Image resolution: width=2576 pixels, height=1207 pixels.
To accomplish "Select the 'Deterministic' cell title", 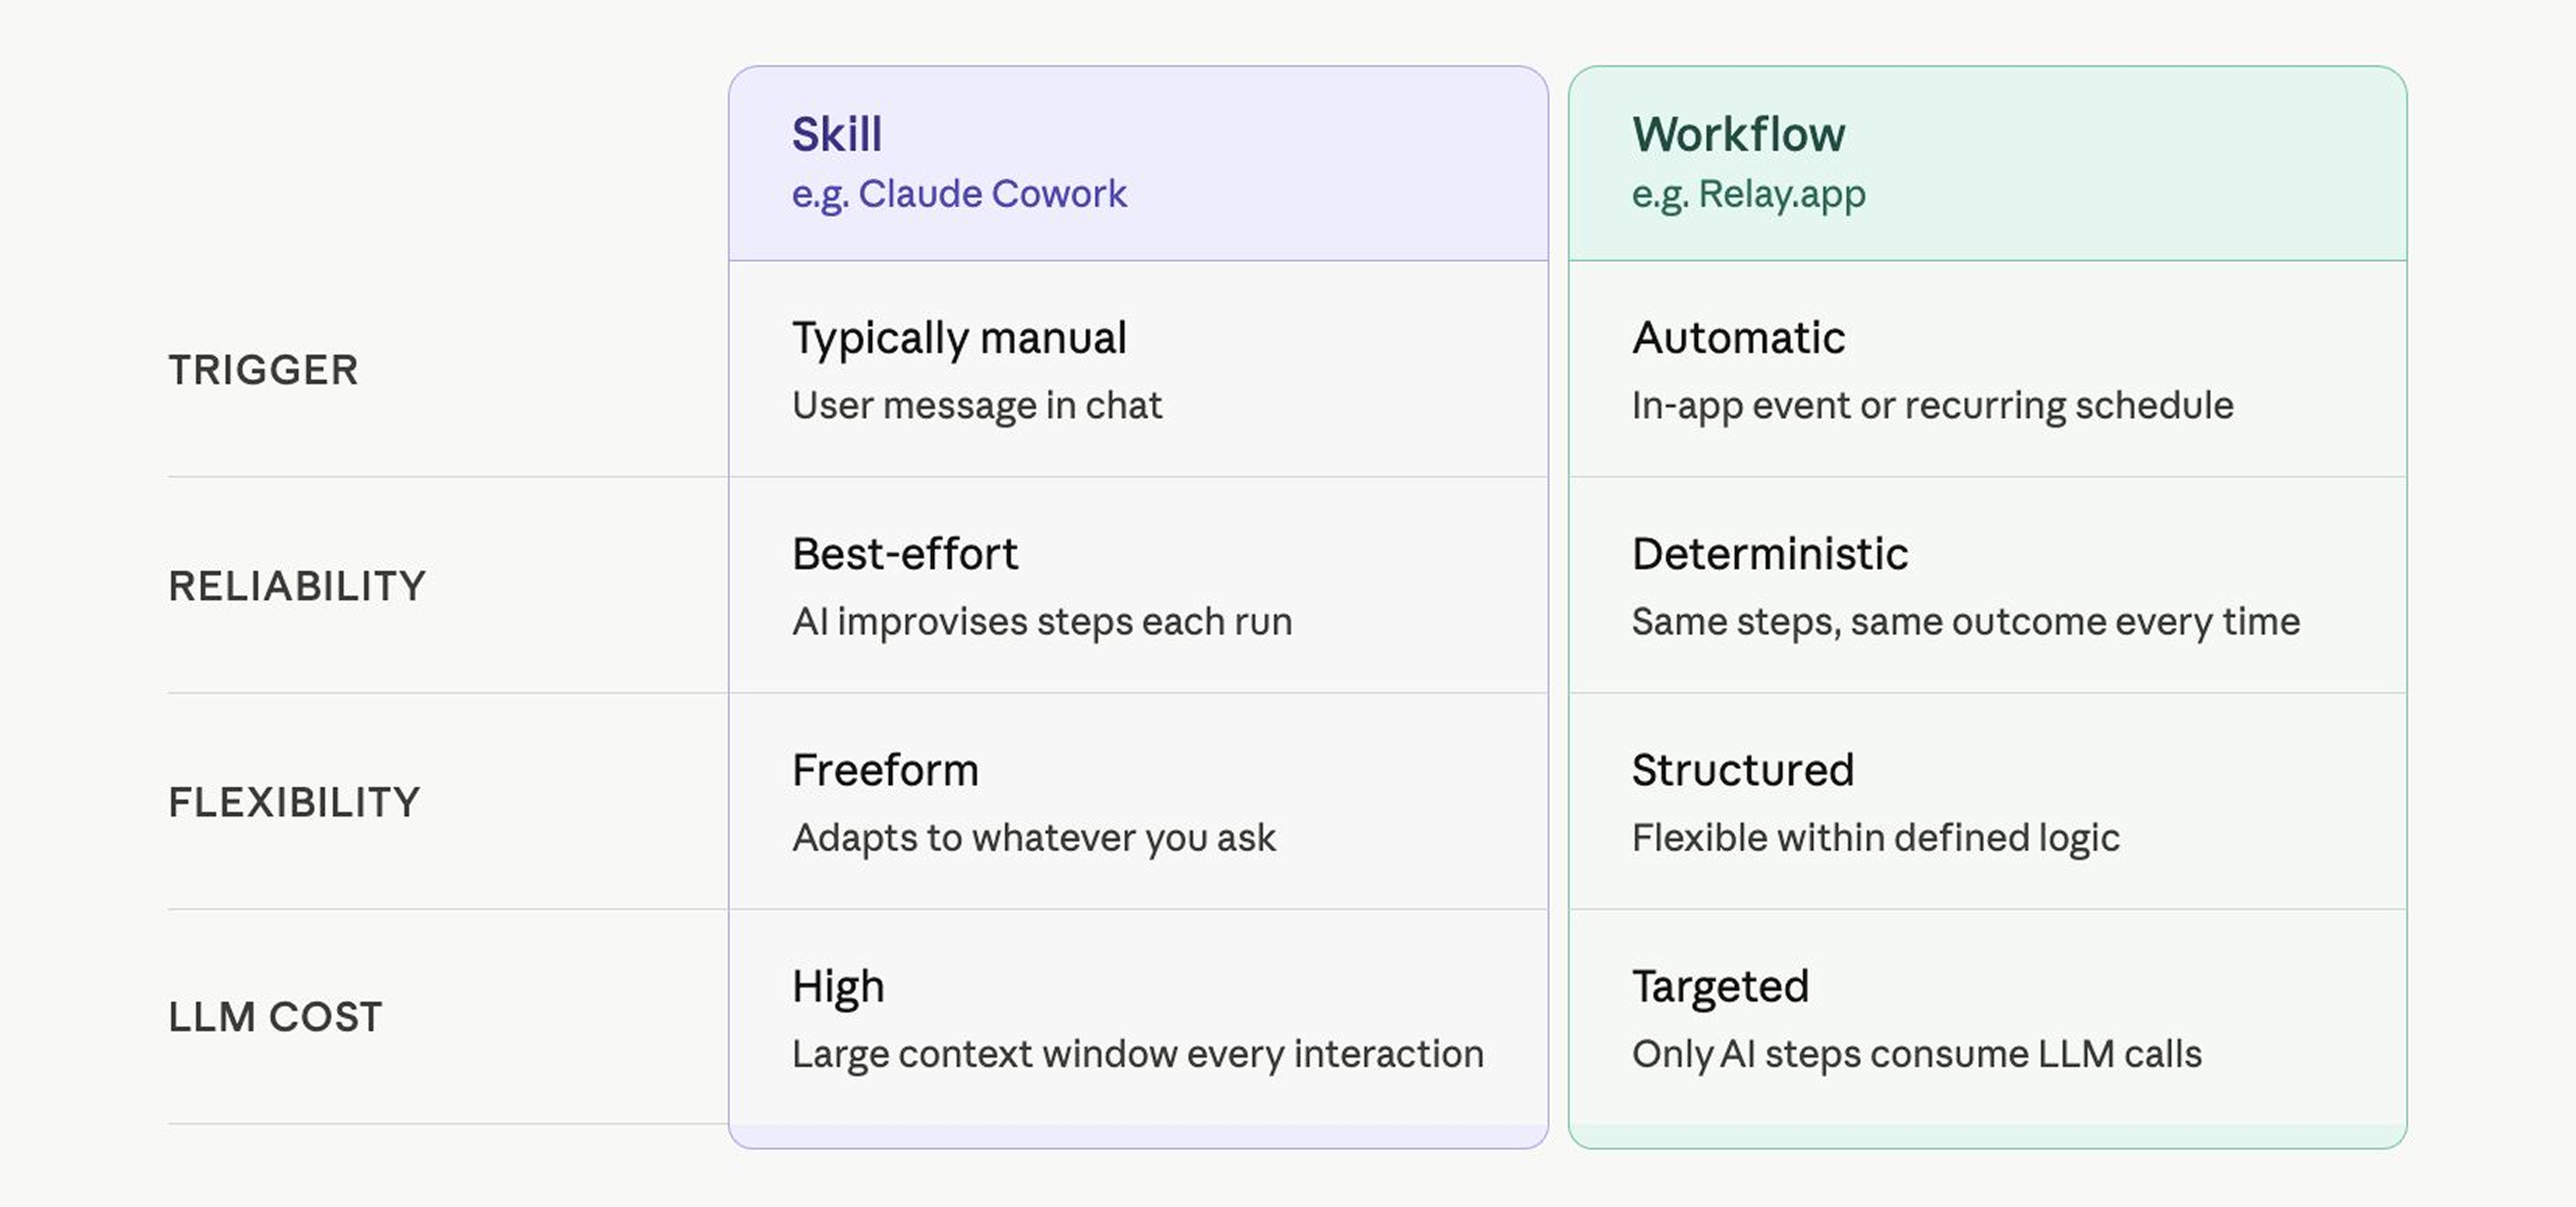I will click(x=1770, y=554).
